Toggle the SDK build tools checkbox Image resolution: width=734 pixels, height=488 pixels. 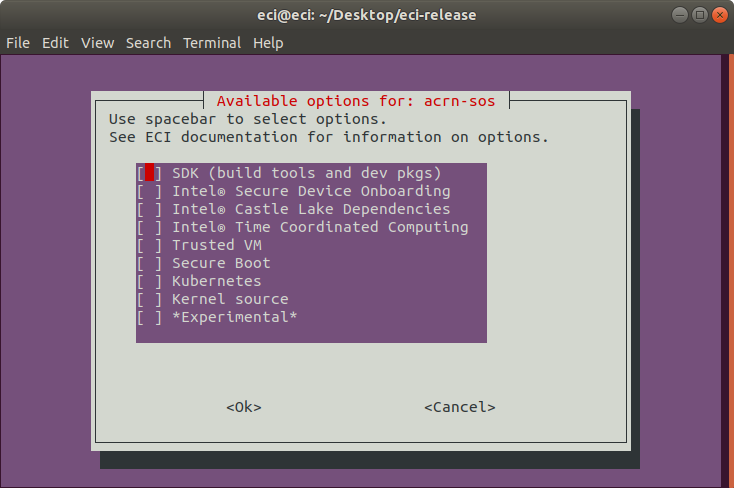coord(149,173)
